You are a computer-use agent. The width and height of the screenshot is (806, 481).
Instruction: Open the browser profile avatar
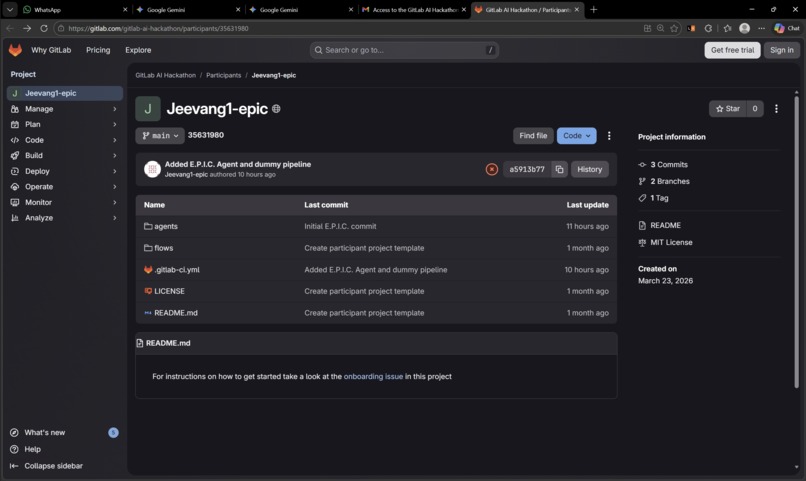pyautogui.click(x=744, y=28)
